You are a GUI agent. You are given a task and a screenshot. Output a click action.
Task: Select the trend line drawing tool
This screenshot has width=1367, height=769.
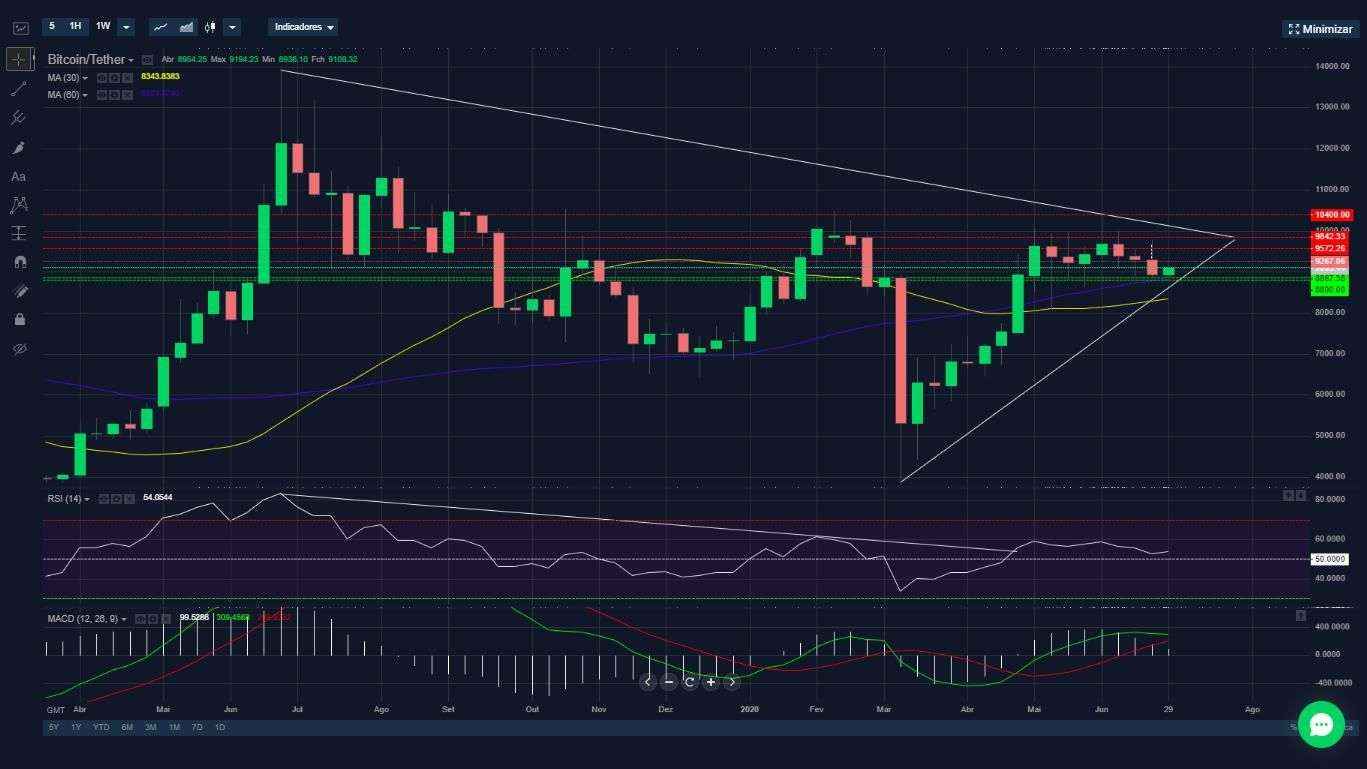pyautogui.click(x=18, y=89)
